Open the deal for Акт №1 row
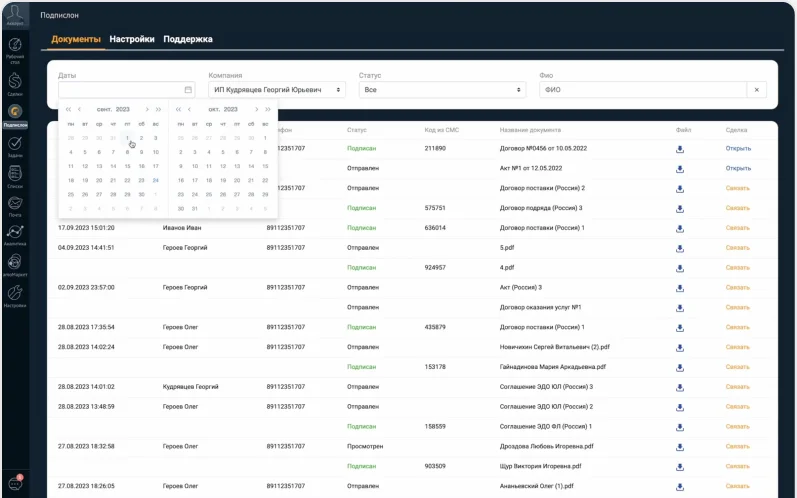 tap(738, 168)
